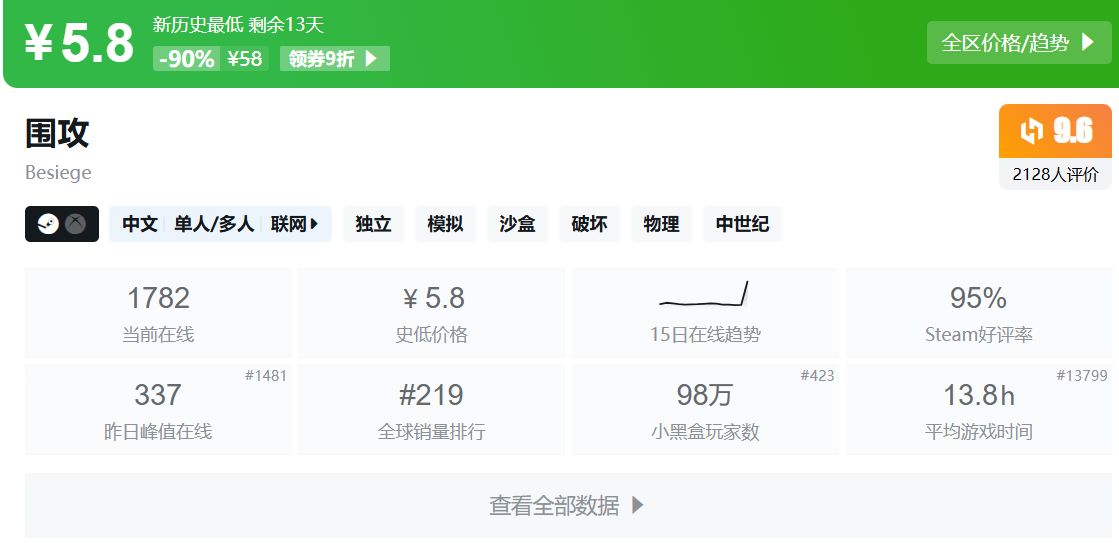The image size is (1119, 543).
Task: Click the arrow beside 查看全部数据
Action: [x=638, y=505]
